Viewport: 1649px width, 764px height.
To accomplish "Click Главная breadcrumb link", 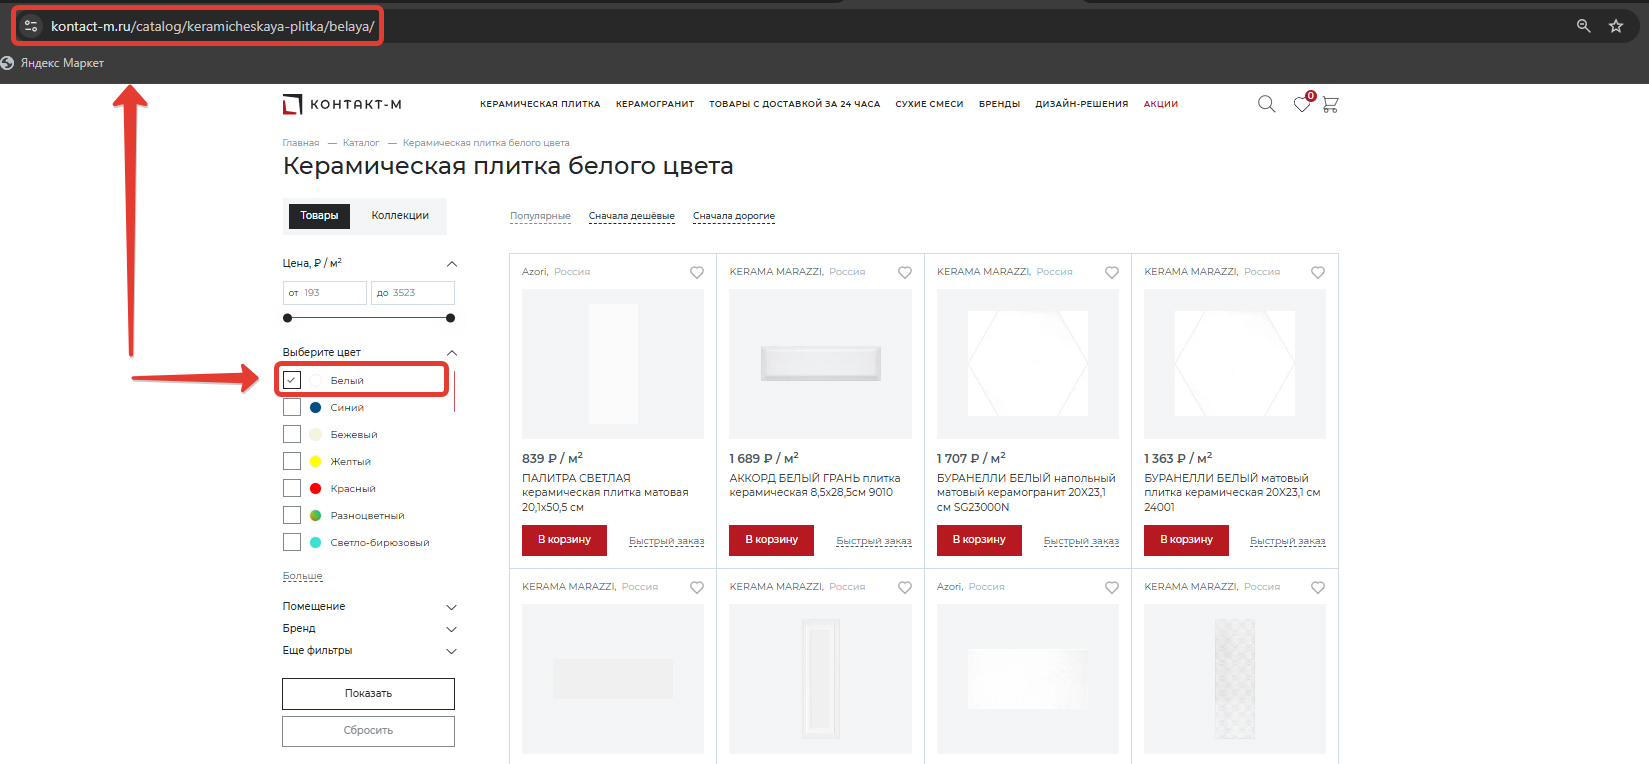I will tap(301, 143).
